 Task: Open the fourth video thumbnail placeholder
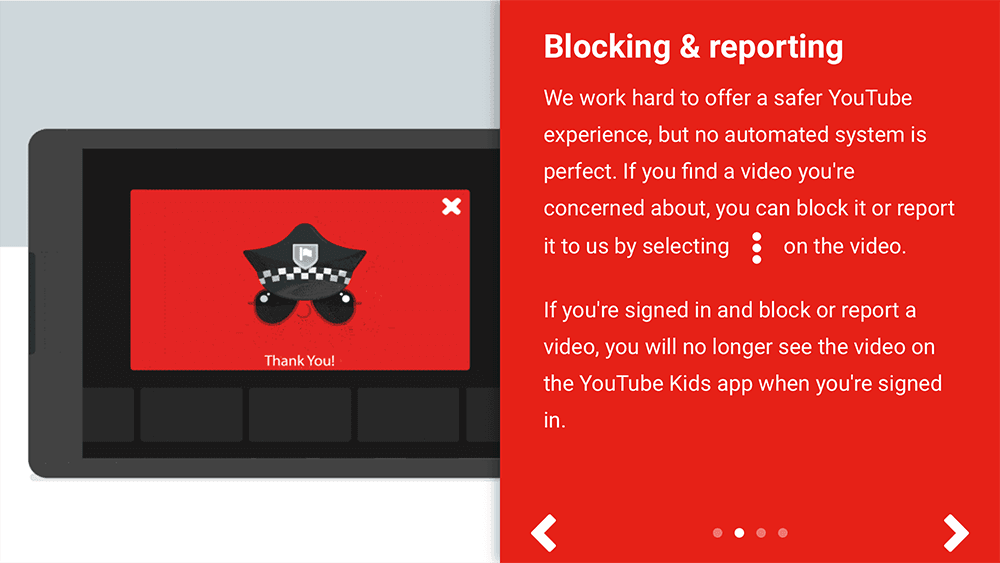tap(408, 414)
